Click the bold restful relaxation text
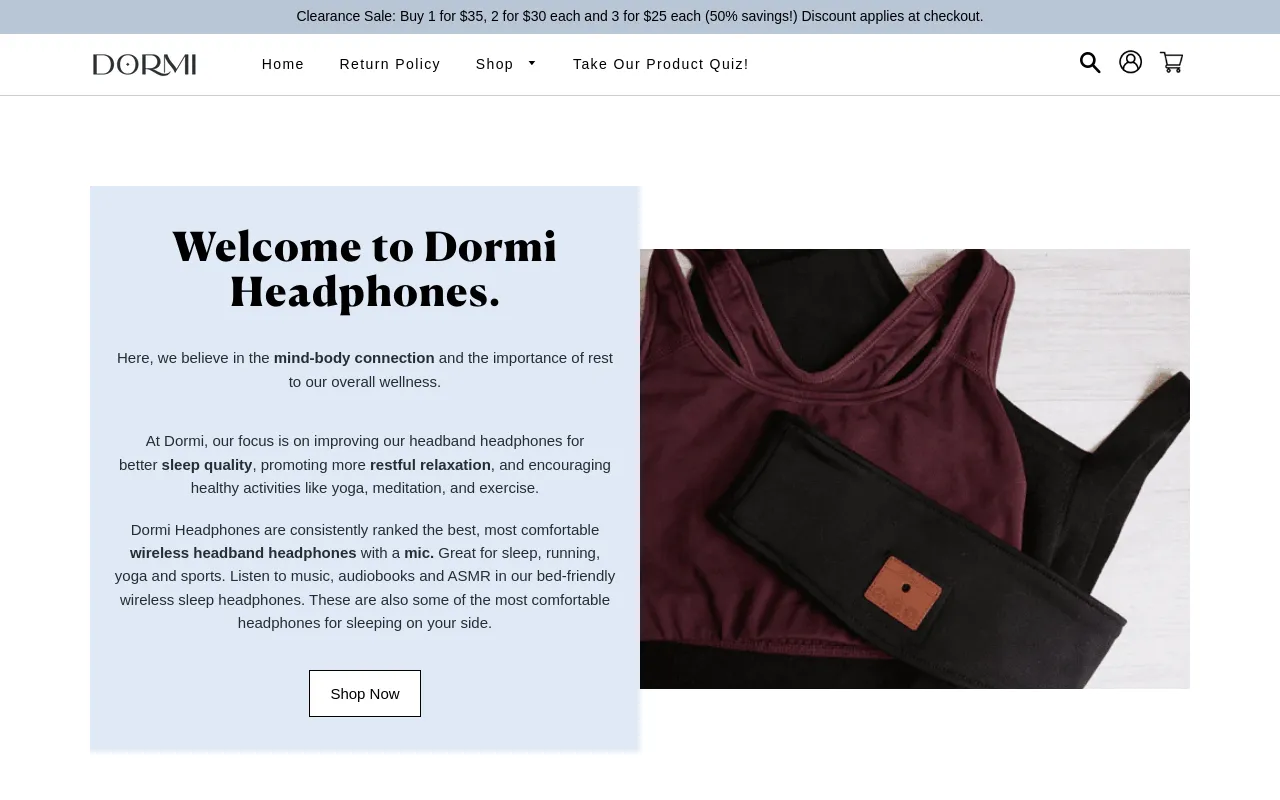The width and height of the screenshot is (1280, 800). 430,465
